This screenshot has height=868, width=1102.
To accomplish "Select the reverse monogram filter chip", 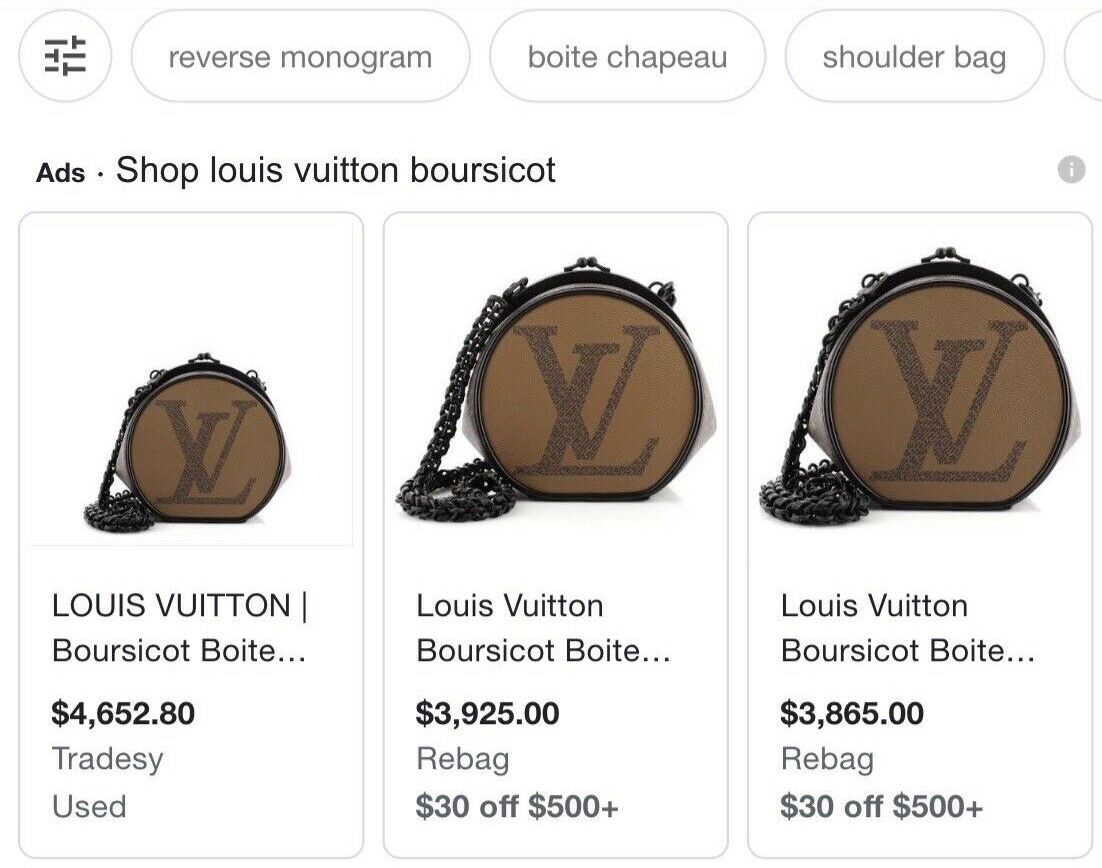I will (300, 56).
